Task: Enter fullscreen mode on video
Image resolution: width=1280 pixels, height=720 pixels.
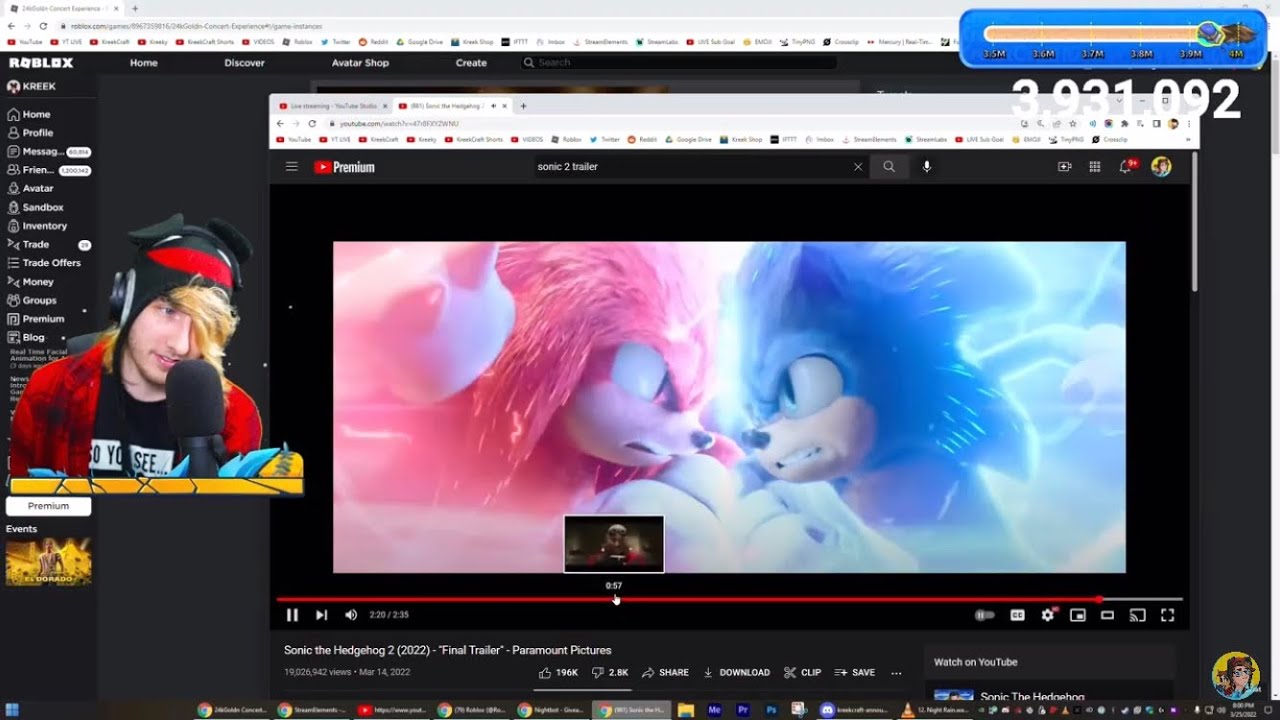Action: click(x=1167, y=615)
